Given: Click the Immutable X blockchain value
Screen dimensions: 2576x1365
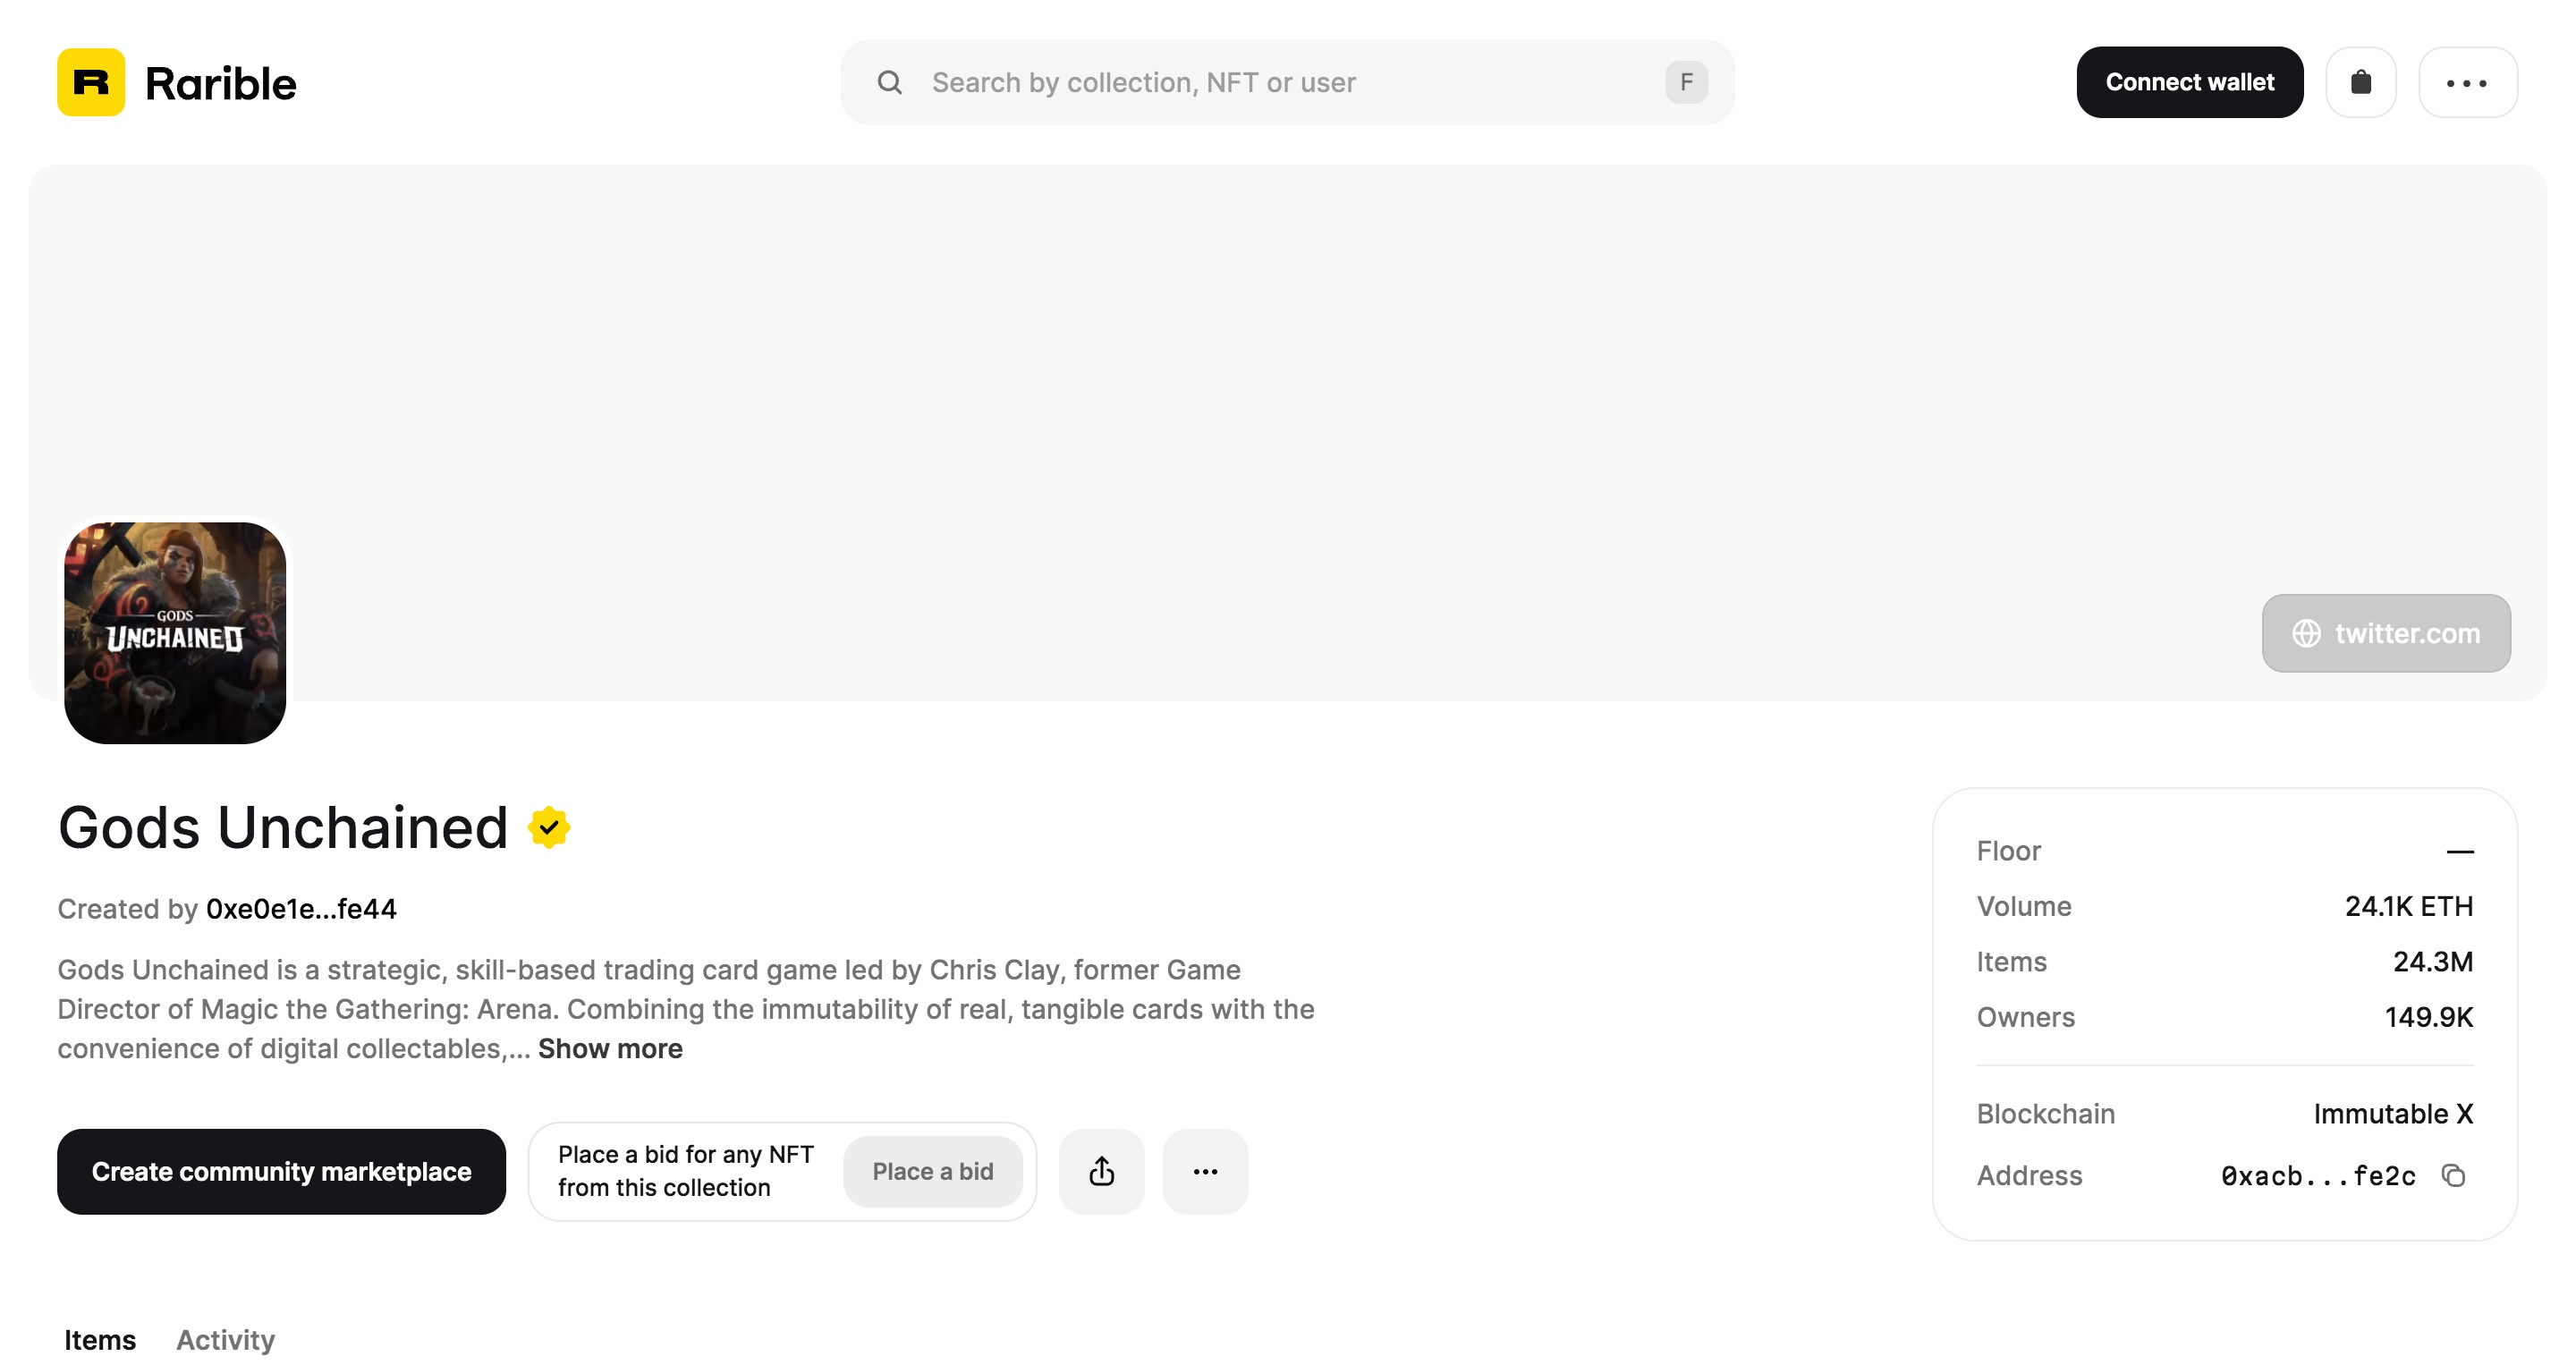Looking at the screenshot, I should [x=2393, y=1113].
